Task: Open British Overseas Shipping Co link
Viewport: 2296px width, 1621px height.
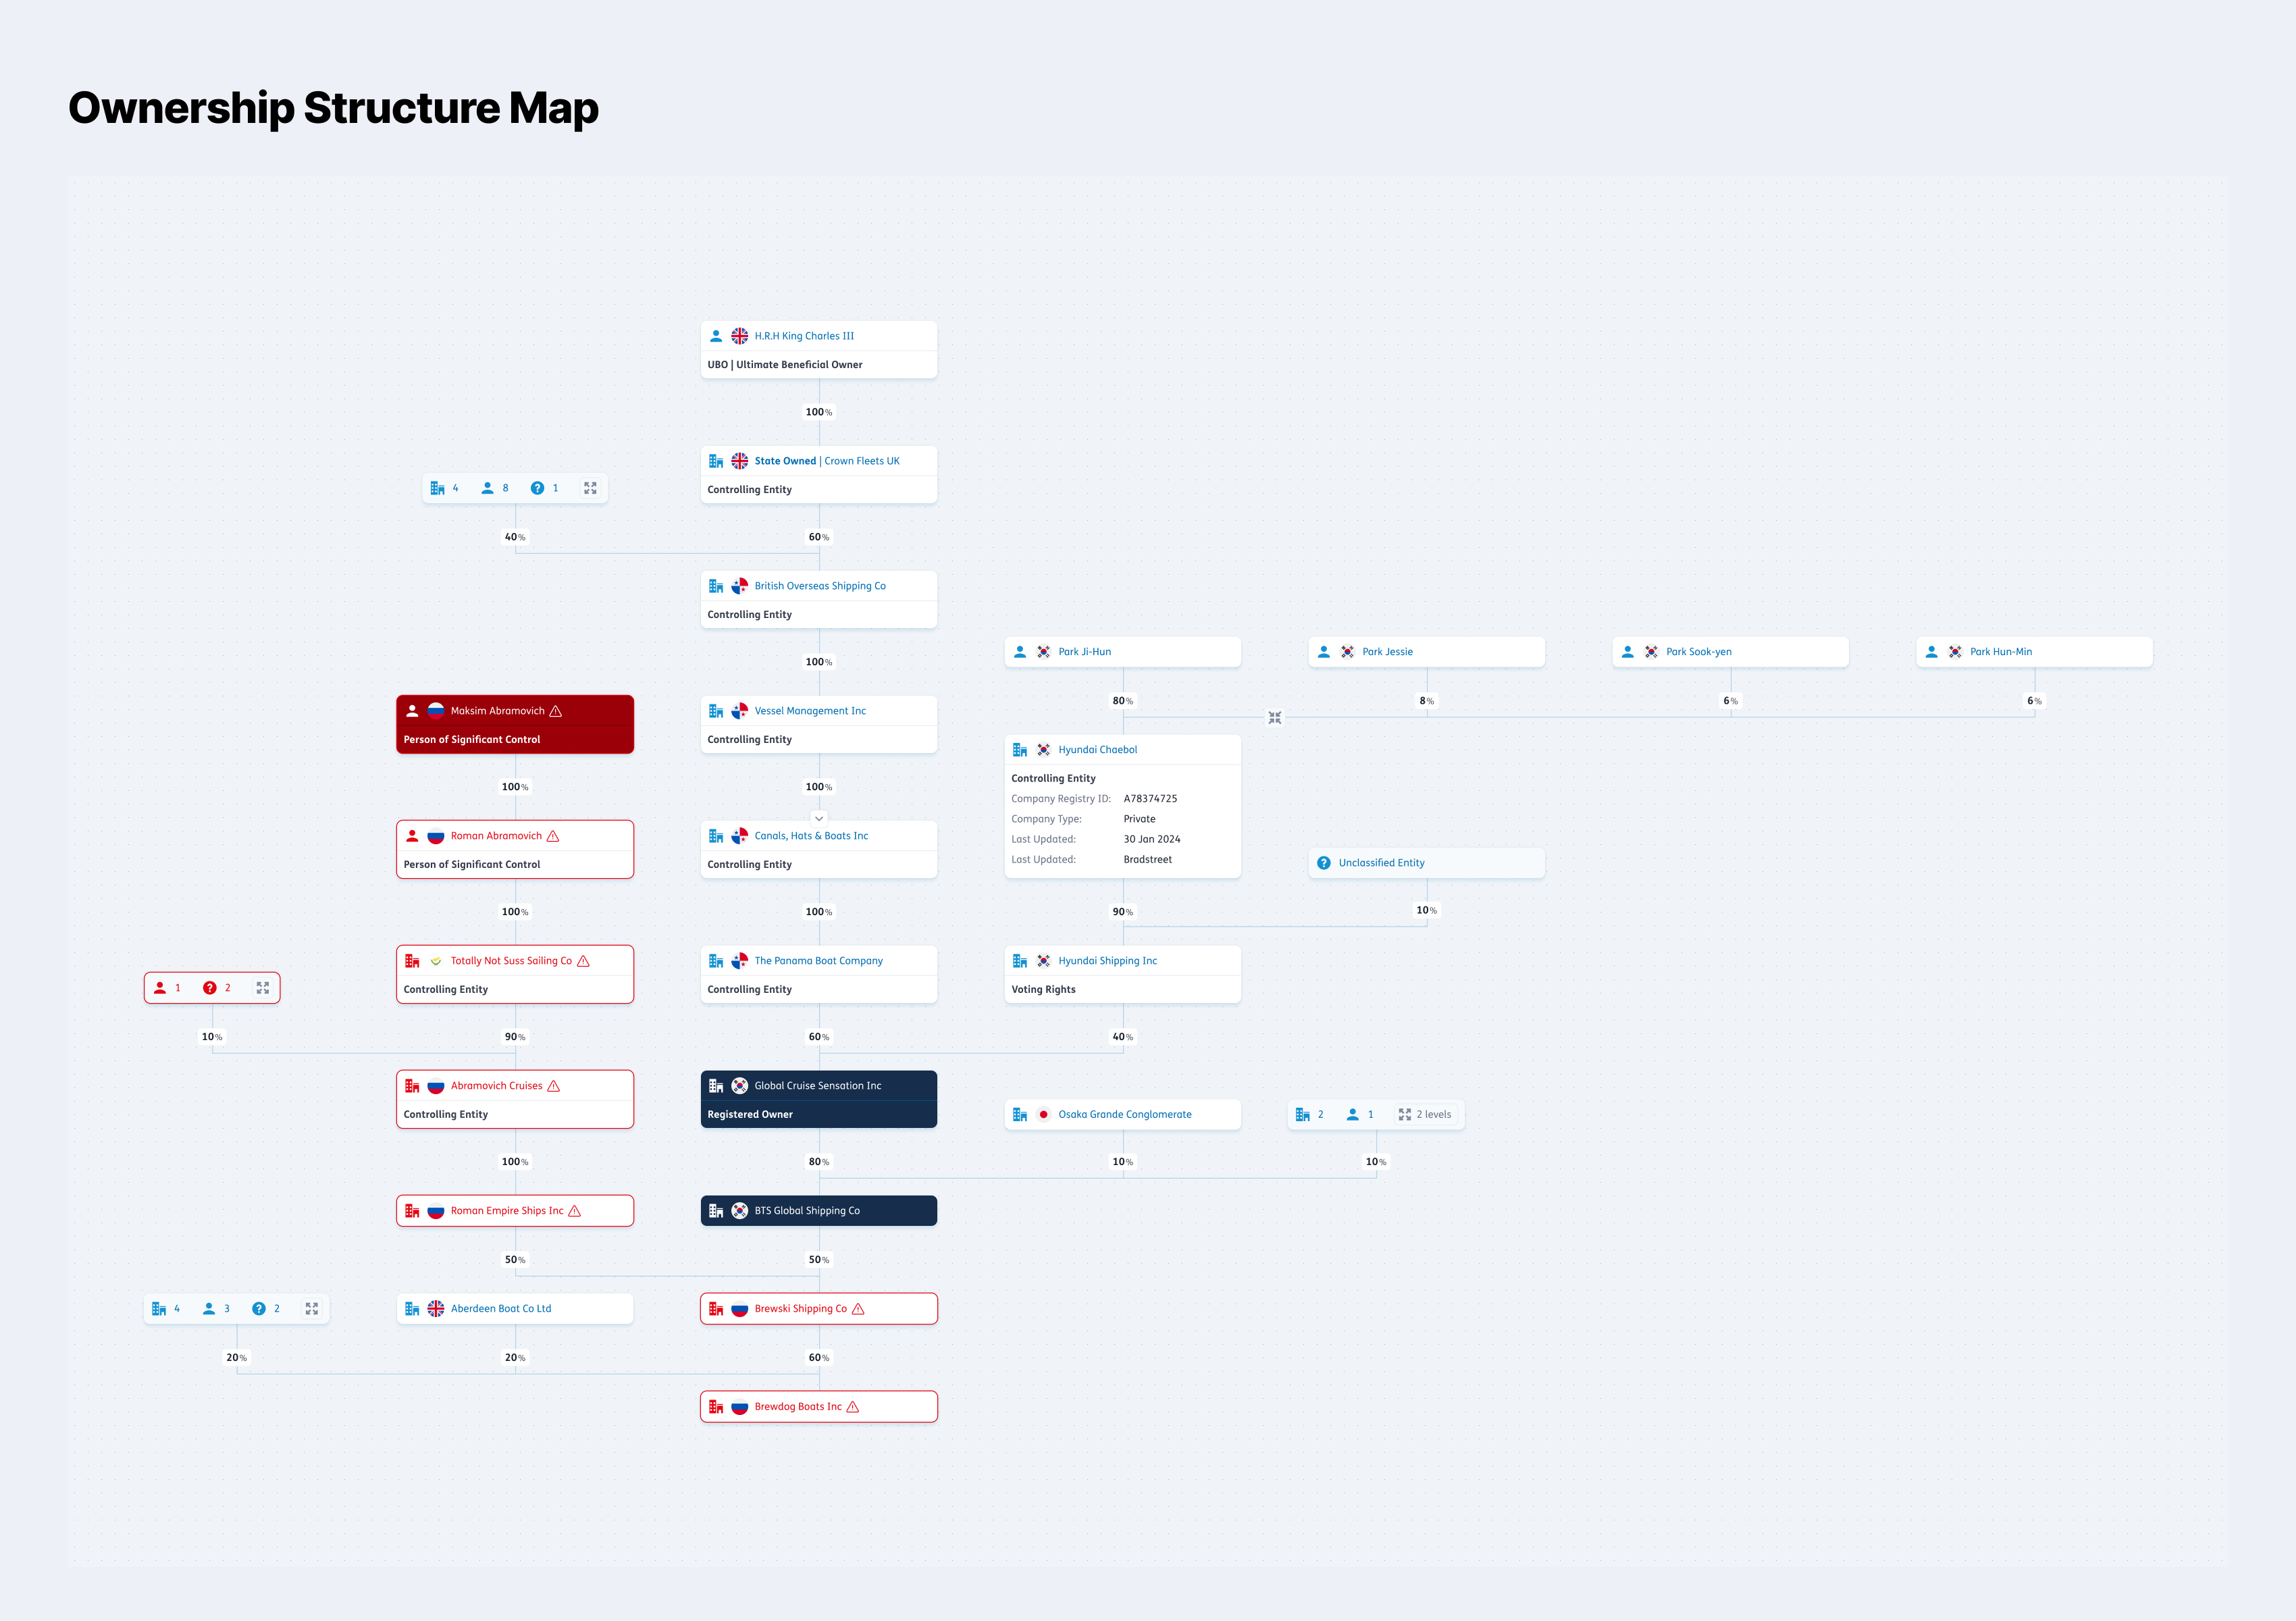Action: [x=819, y=586]
